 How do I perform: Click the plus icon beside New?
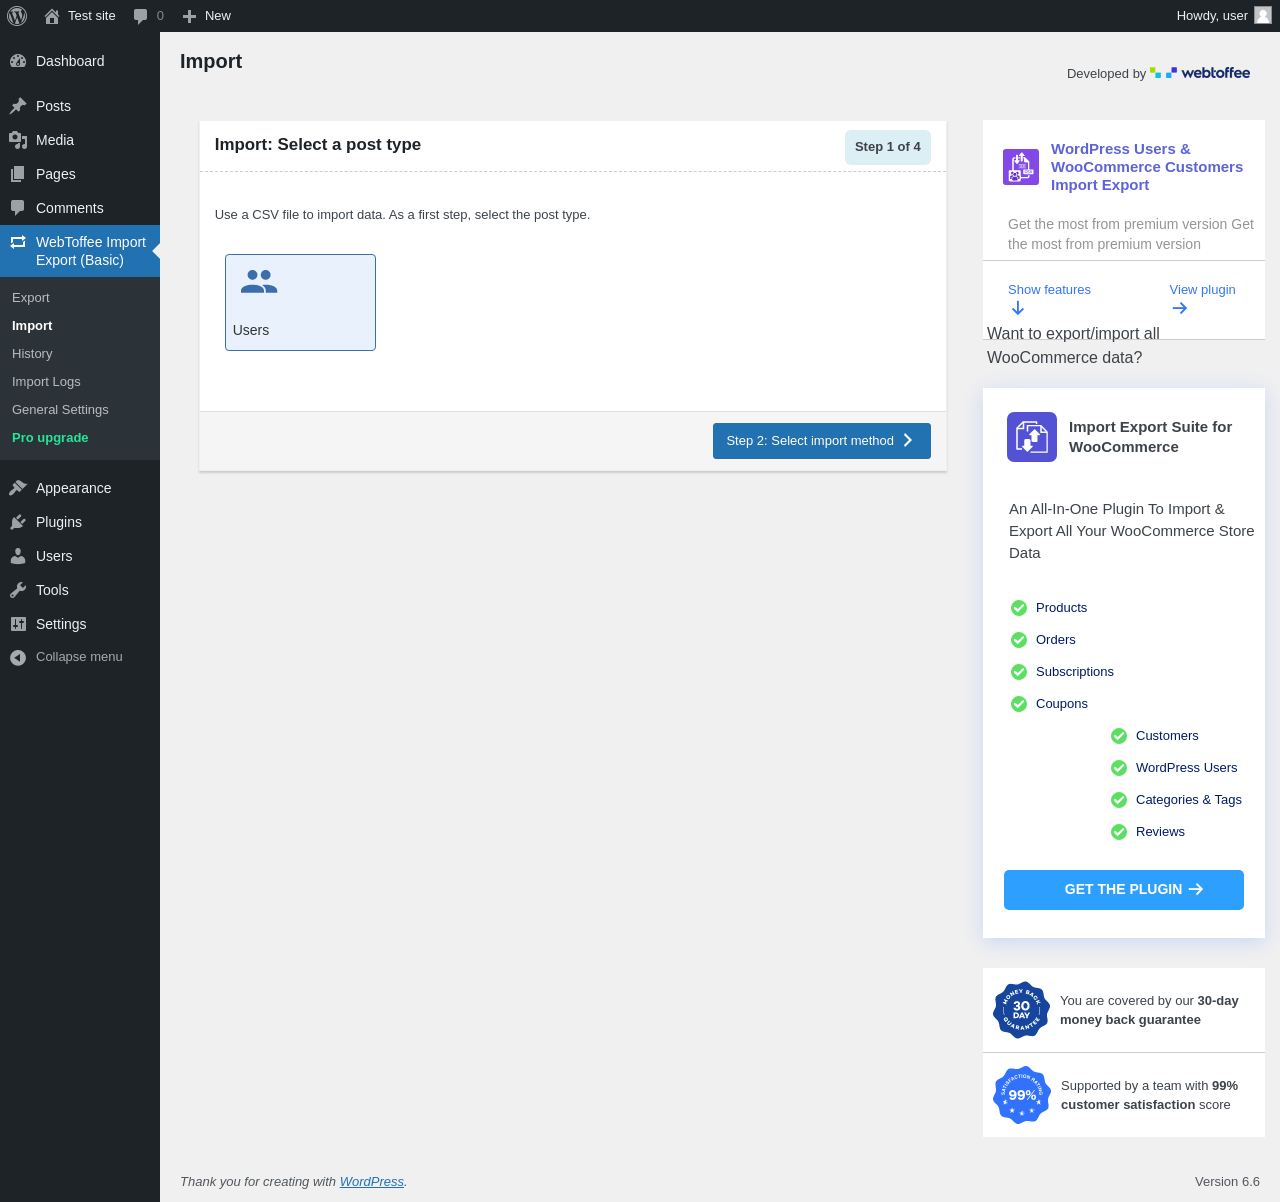tap(189, 16)
